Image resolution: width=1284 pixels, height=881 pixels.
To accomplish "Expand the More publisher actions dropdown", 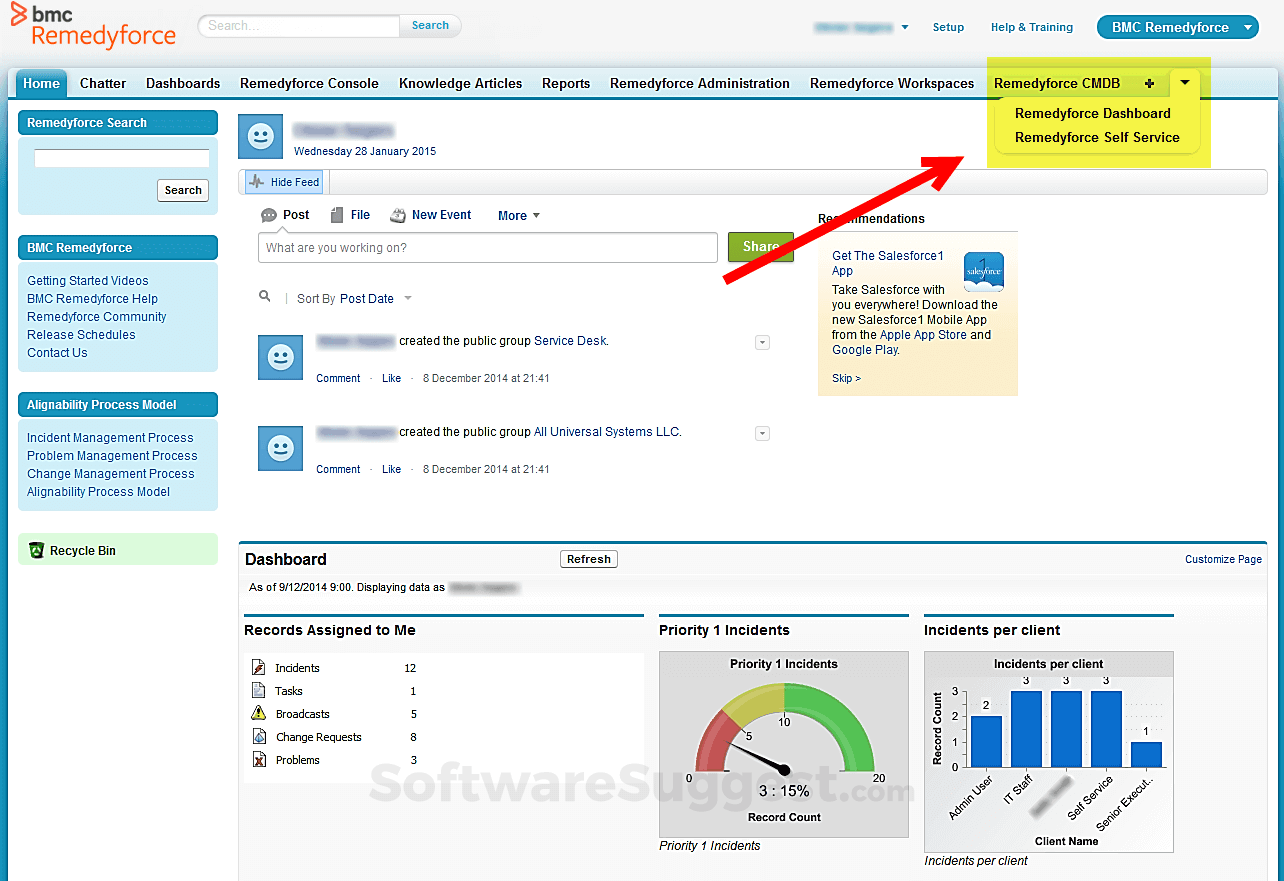I will click(x=519, y=215).
